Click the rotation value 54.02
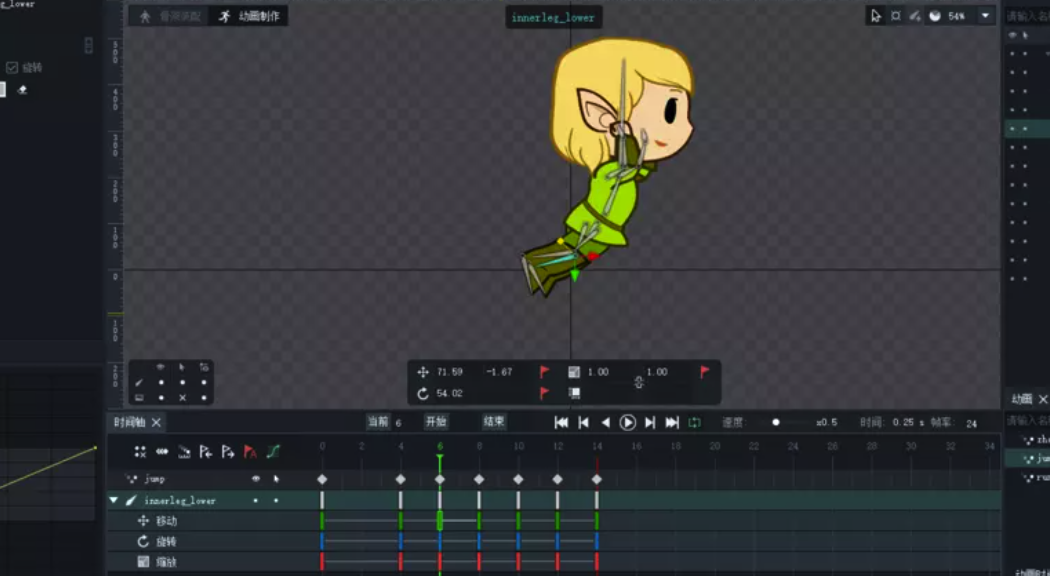Screen dimensions: 1050x576 pos(449,393)
